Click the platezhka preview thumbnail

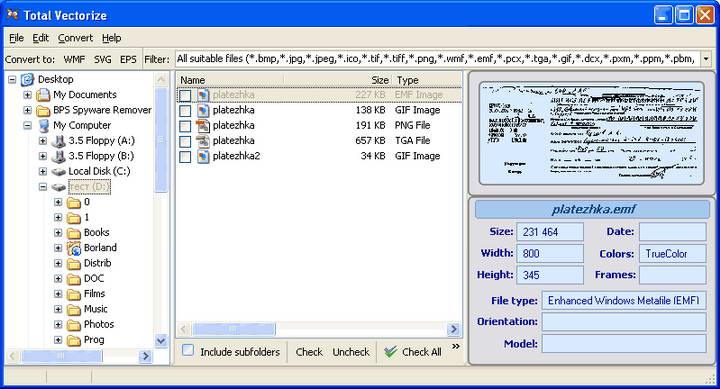point(591,133)
